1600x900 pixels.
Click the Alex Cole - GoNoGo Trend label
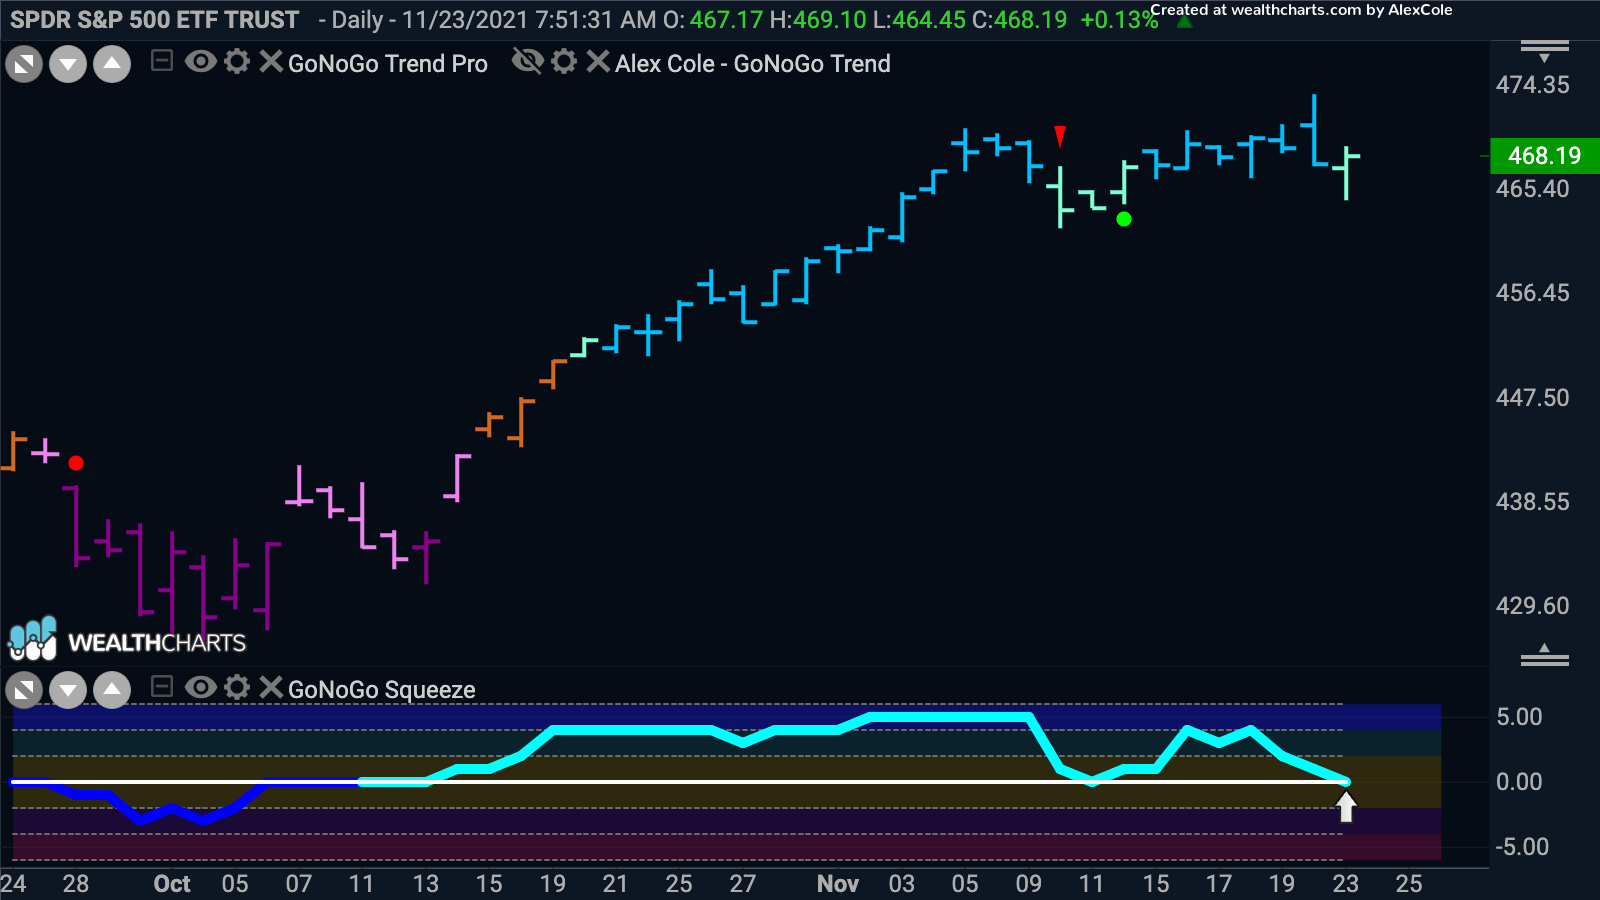[x=753, y=64]
